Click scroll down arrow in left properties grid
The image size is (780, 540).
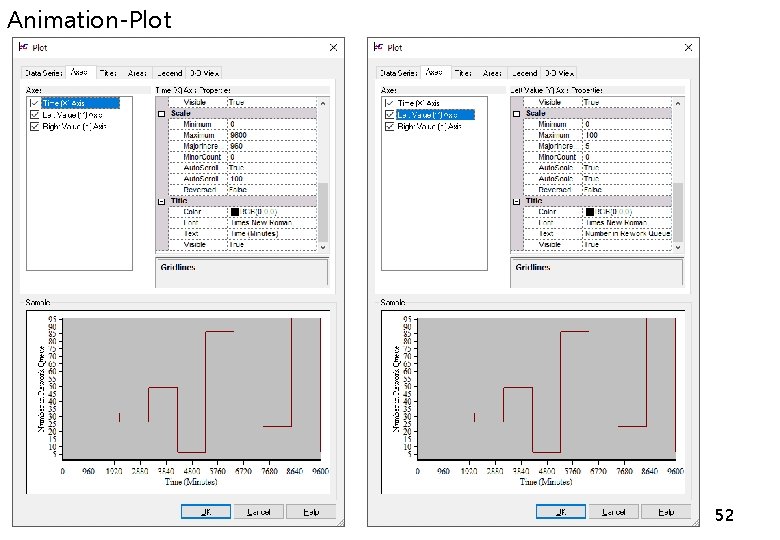323,246
